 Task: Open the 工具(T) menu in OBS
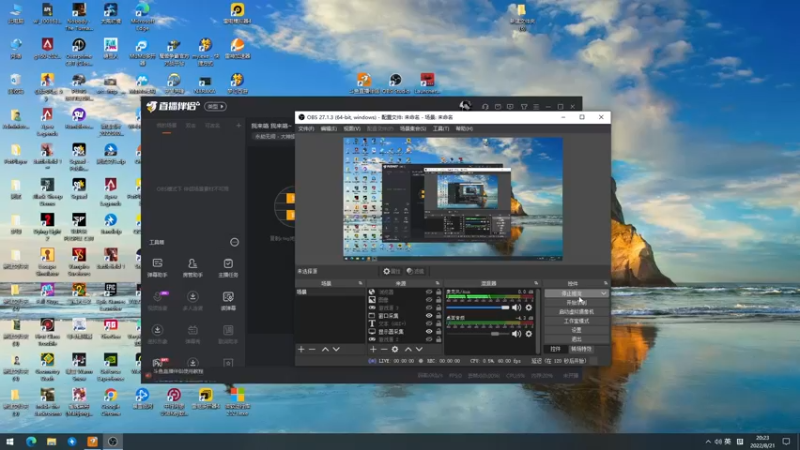click(x=441, y=129)
